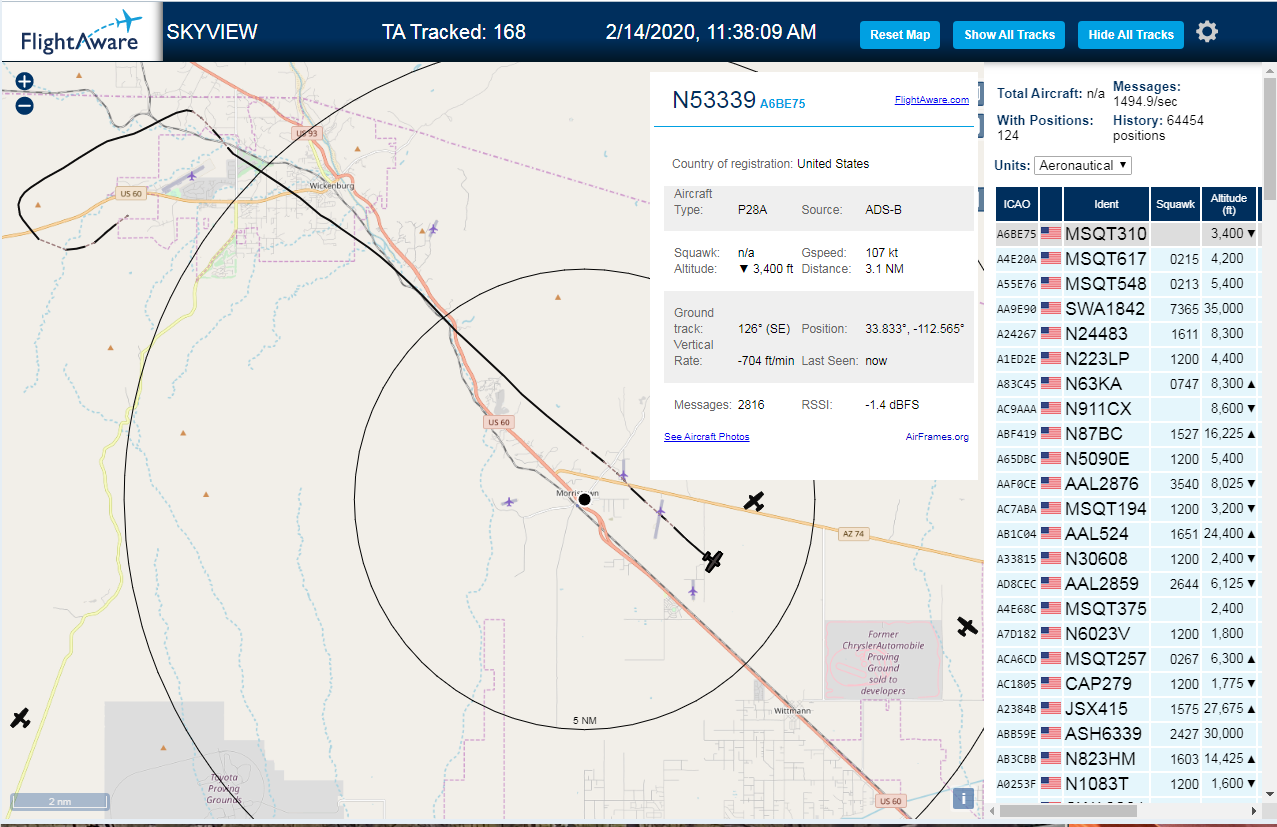Select purple aircraft icon at Wickenburg airport

[193, 175]
